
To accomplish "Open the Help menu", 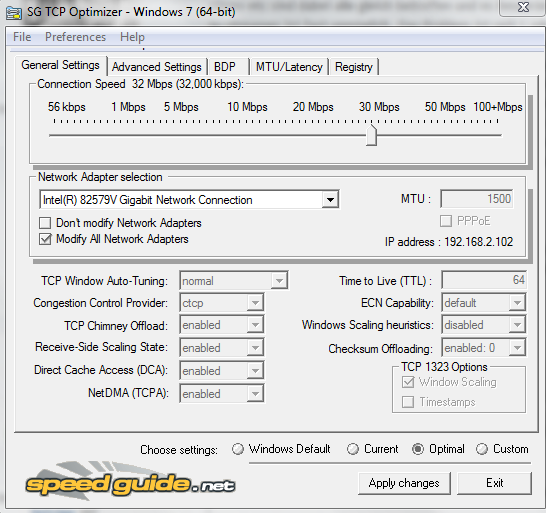I will pyautogui.click(x=132, y=37).
